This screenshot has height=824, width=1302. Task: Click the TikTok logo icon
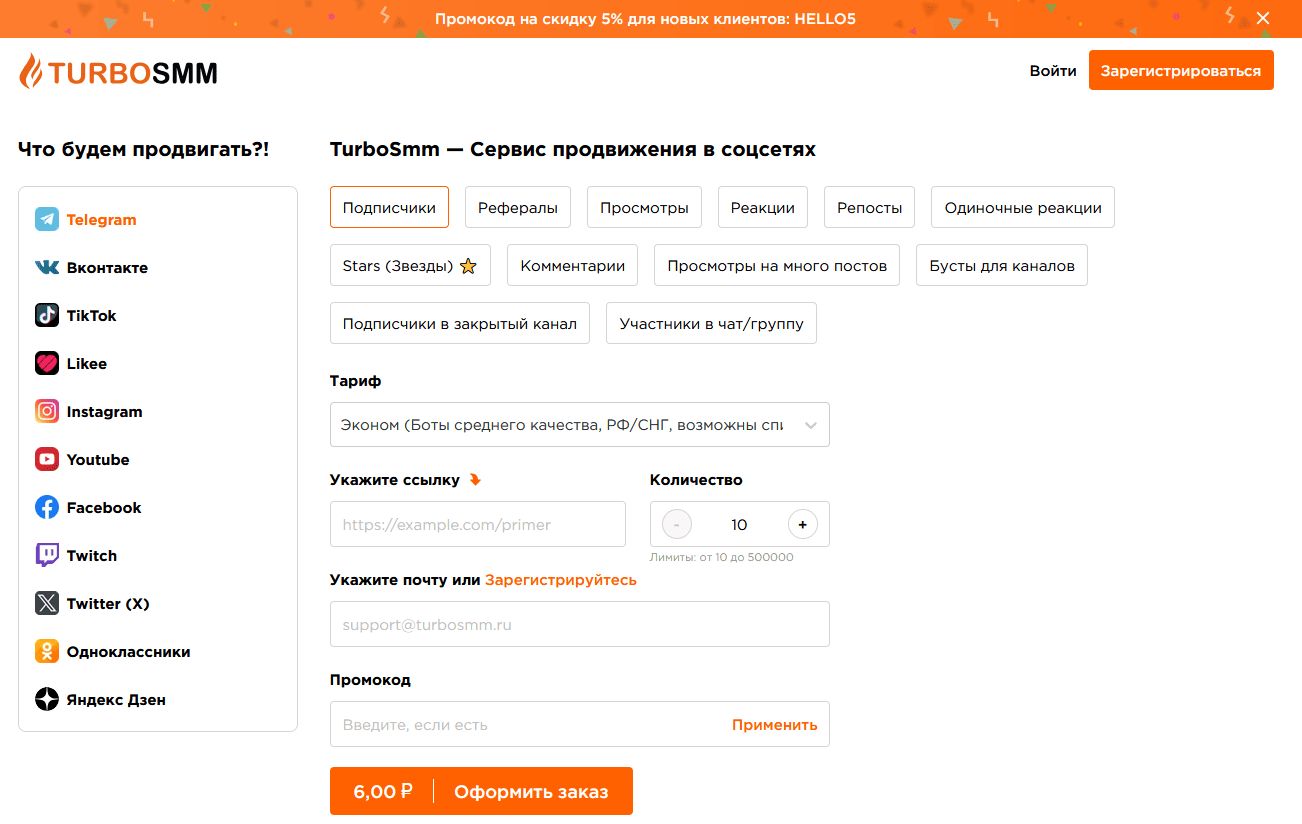[47, 316]
